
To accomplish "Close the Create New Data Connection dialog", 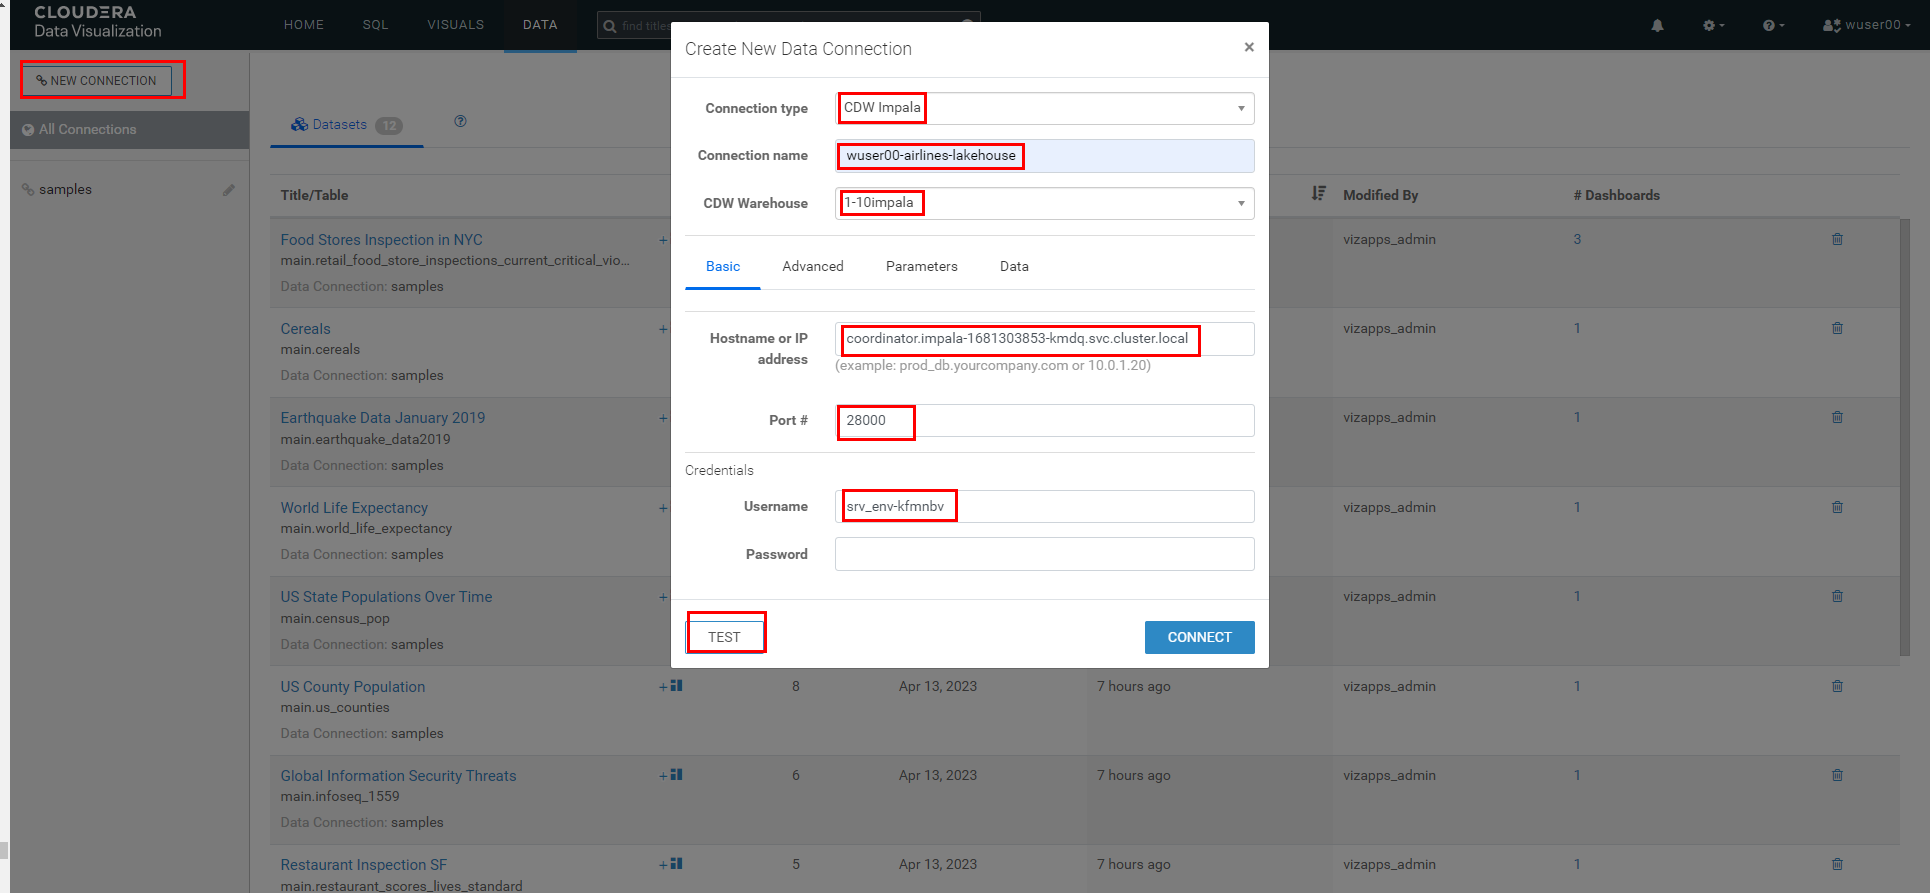I will (x=1249, y=47).
